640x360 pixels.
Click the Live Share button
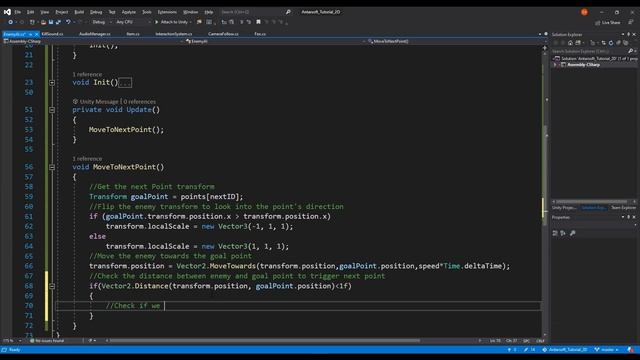tap(608, 22)
